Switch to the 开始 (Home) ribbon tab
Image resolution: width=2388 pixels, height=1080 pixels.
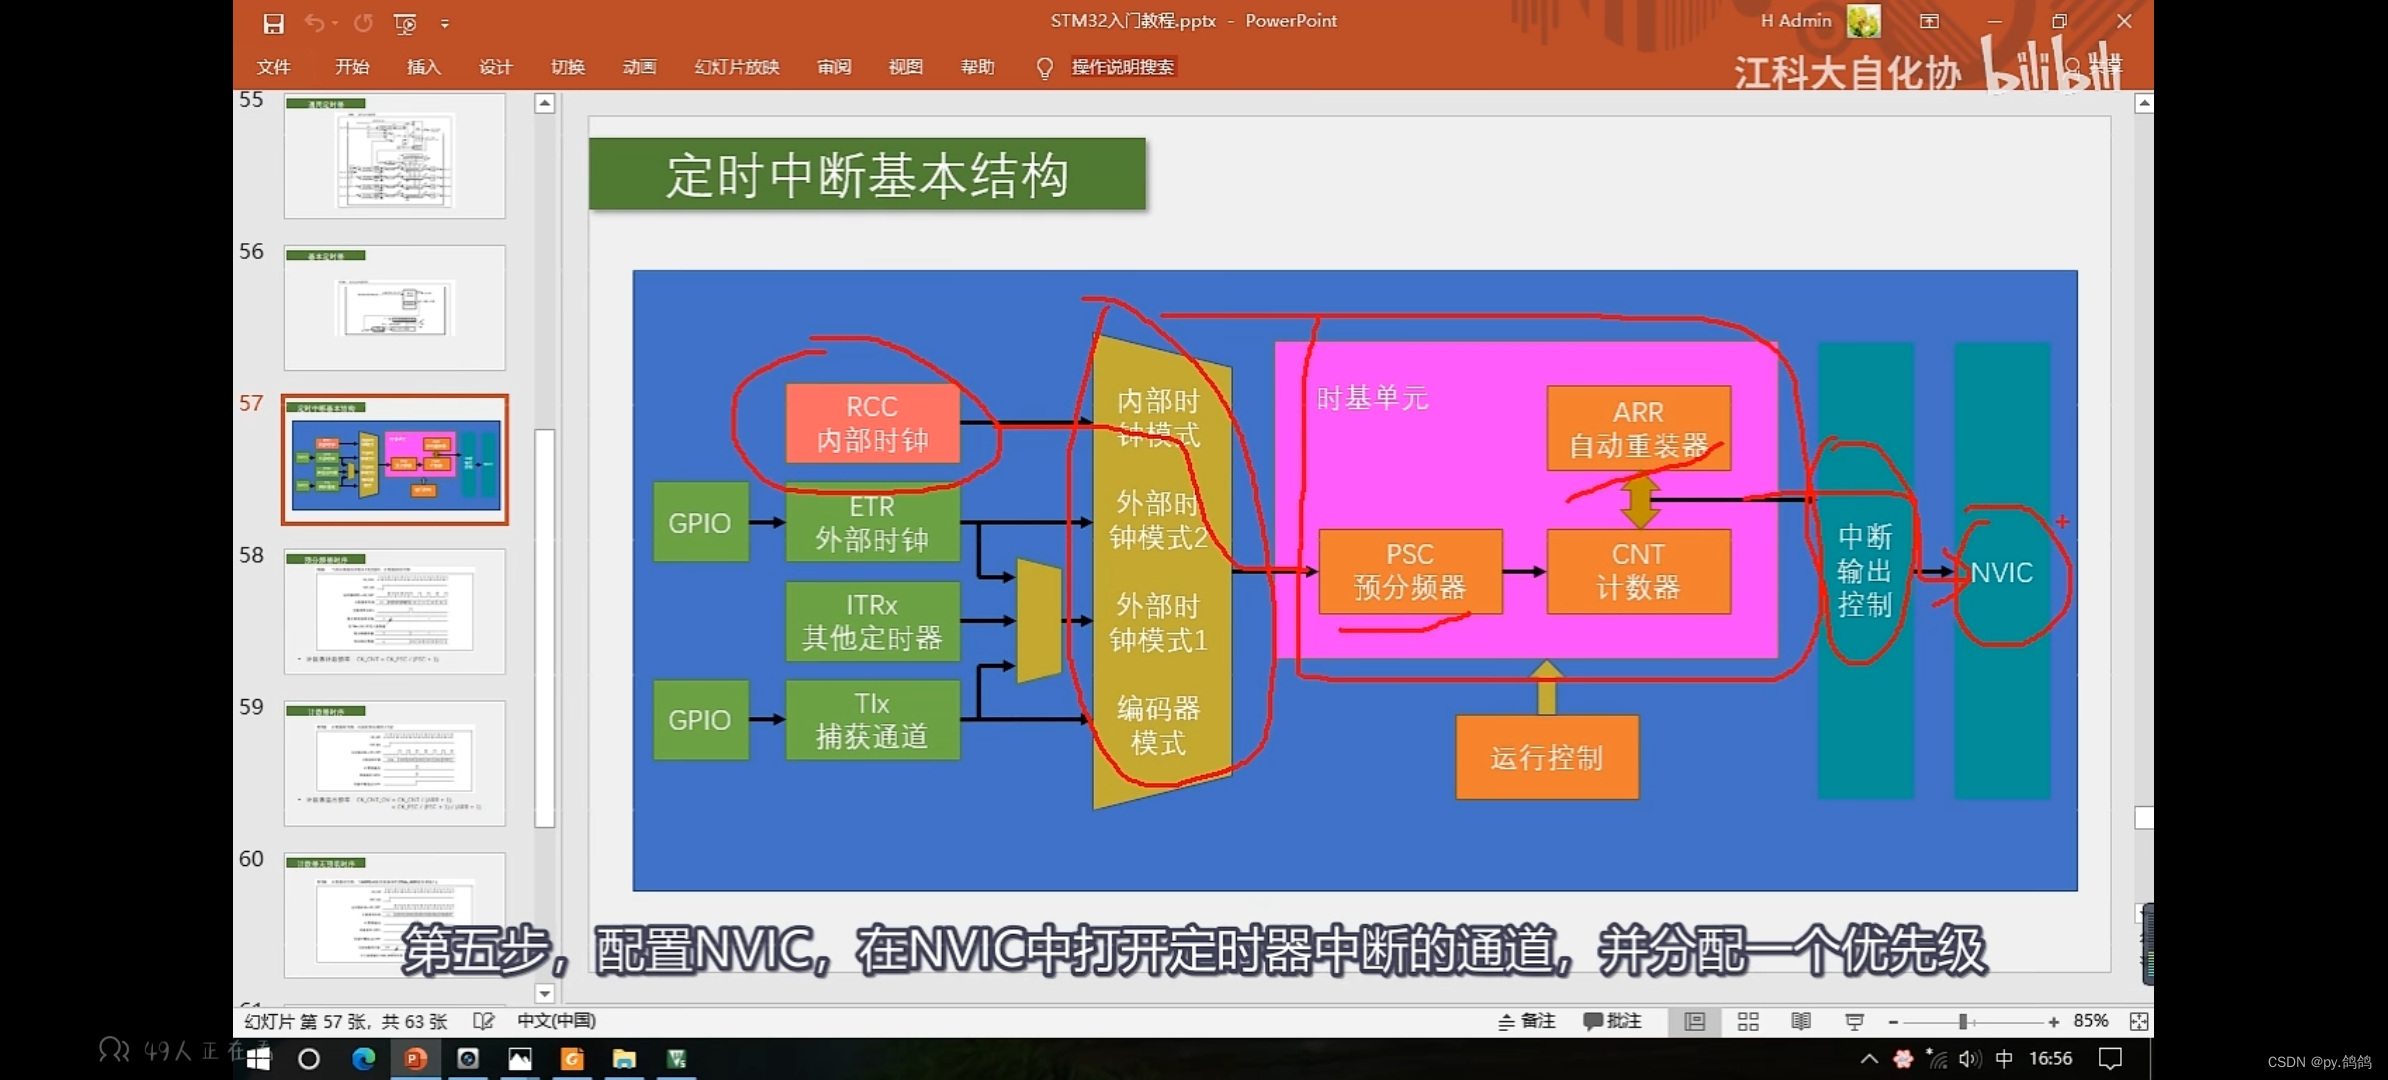(x=352, y=67)
